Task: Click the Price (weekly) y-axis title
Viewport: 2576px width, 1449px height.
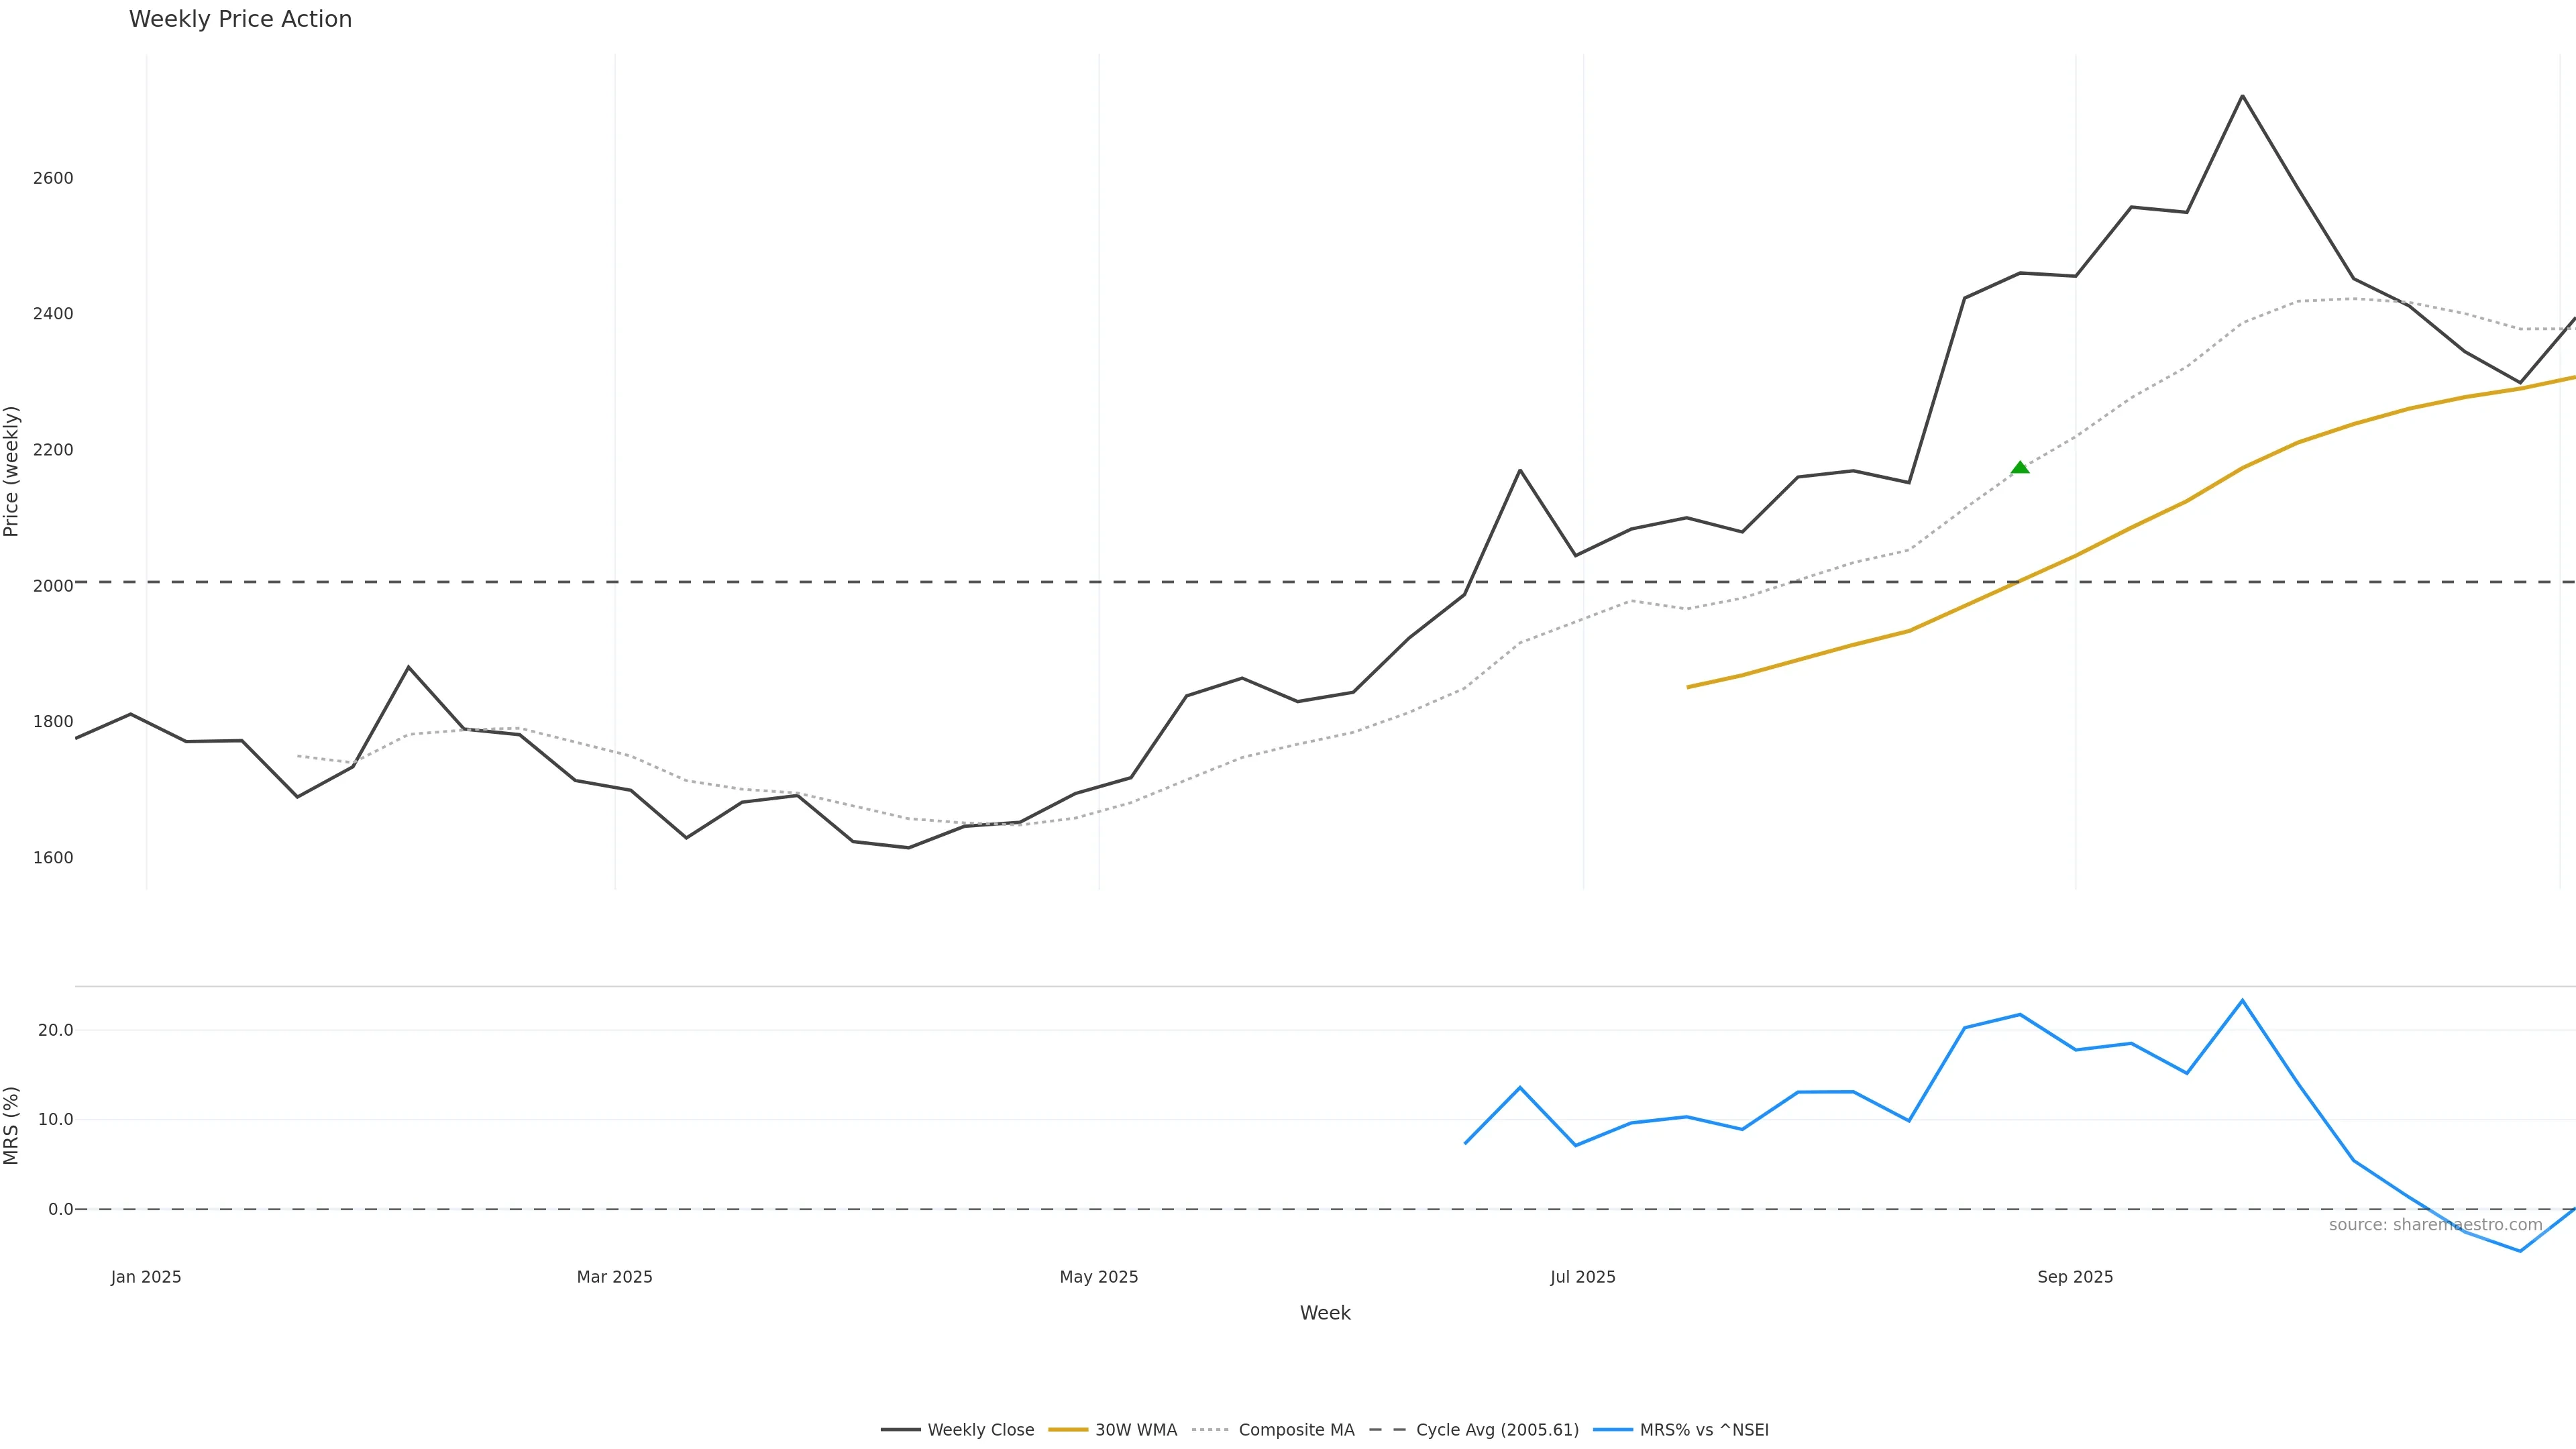Action: point(11,471)
